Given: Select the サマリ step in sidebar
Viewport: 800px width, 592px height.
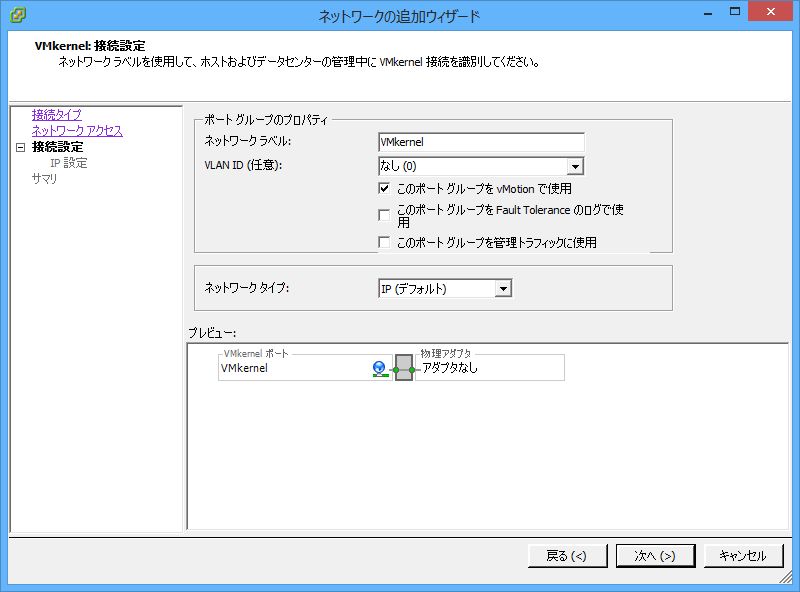Looking at the screenshot, I should (x=44, y=179).
